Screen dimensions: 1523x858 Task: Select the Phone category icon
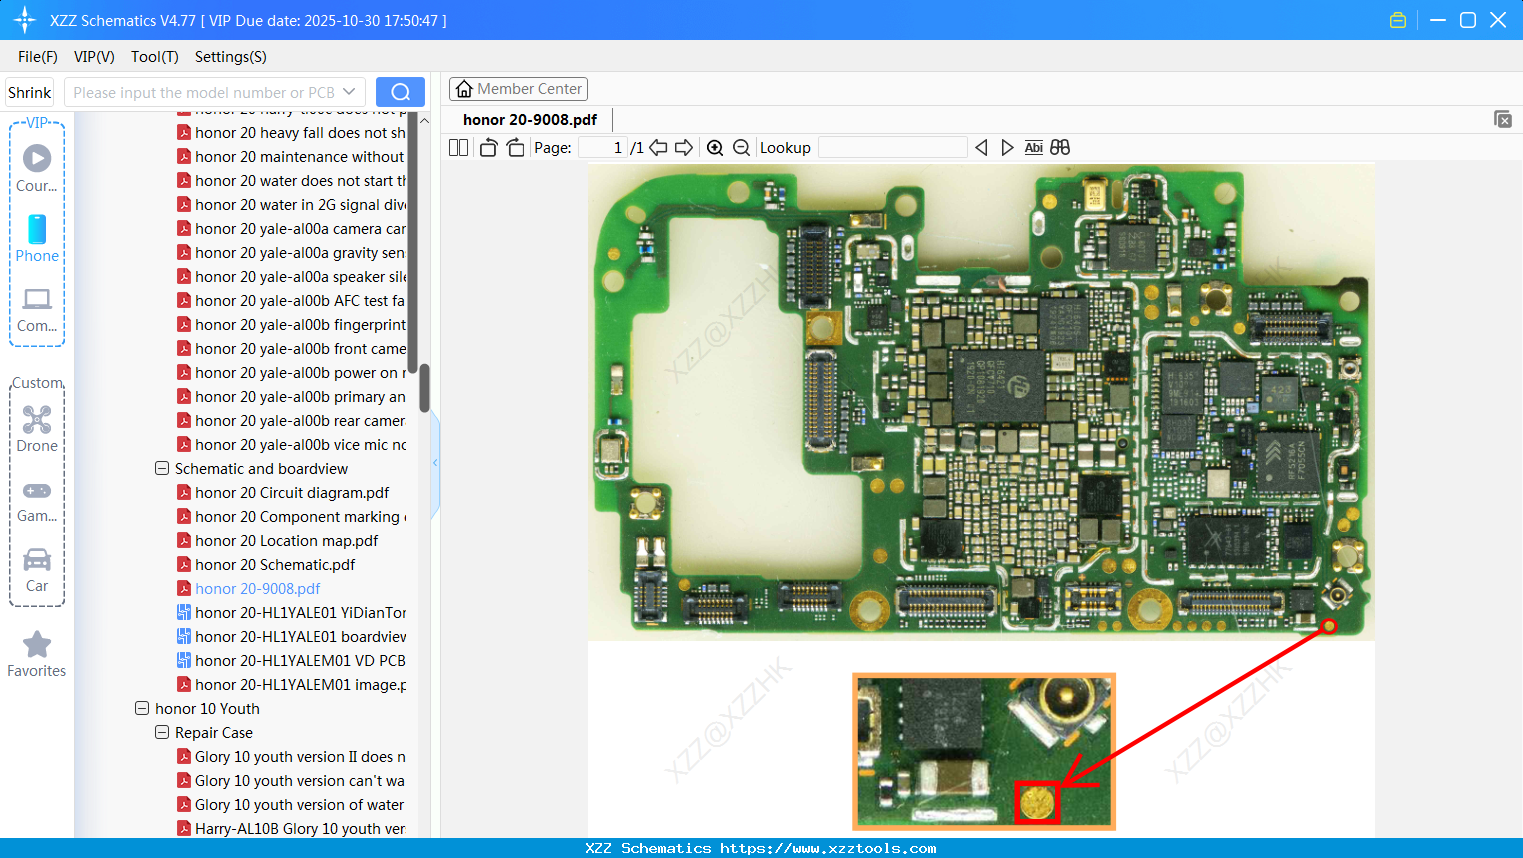point(37,238)
